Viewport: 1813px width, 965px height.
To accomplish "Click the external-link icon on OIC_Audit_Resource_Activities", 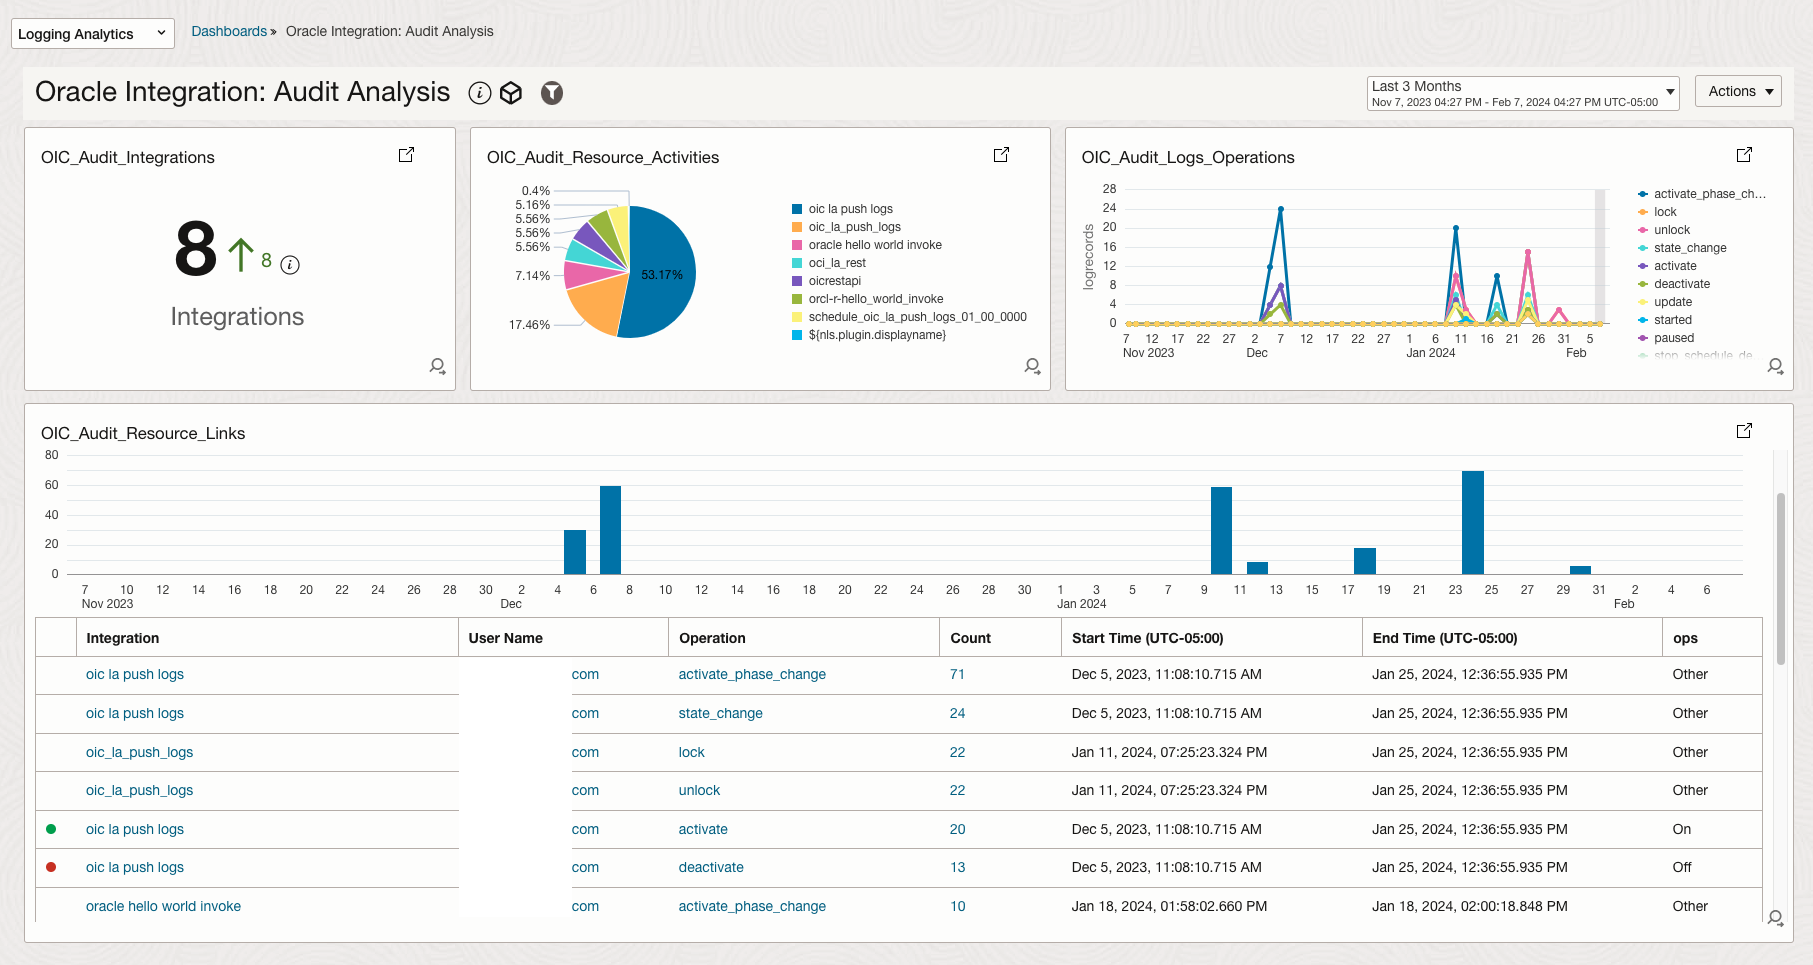I will (x=1001, y=155).
